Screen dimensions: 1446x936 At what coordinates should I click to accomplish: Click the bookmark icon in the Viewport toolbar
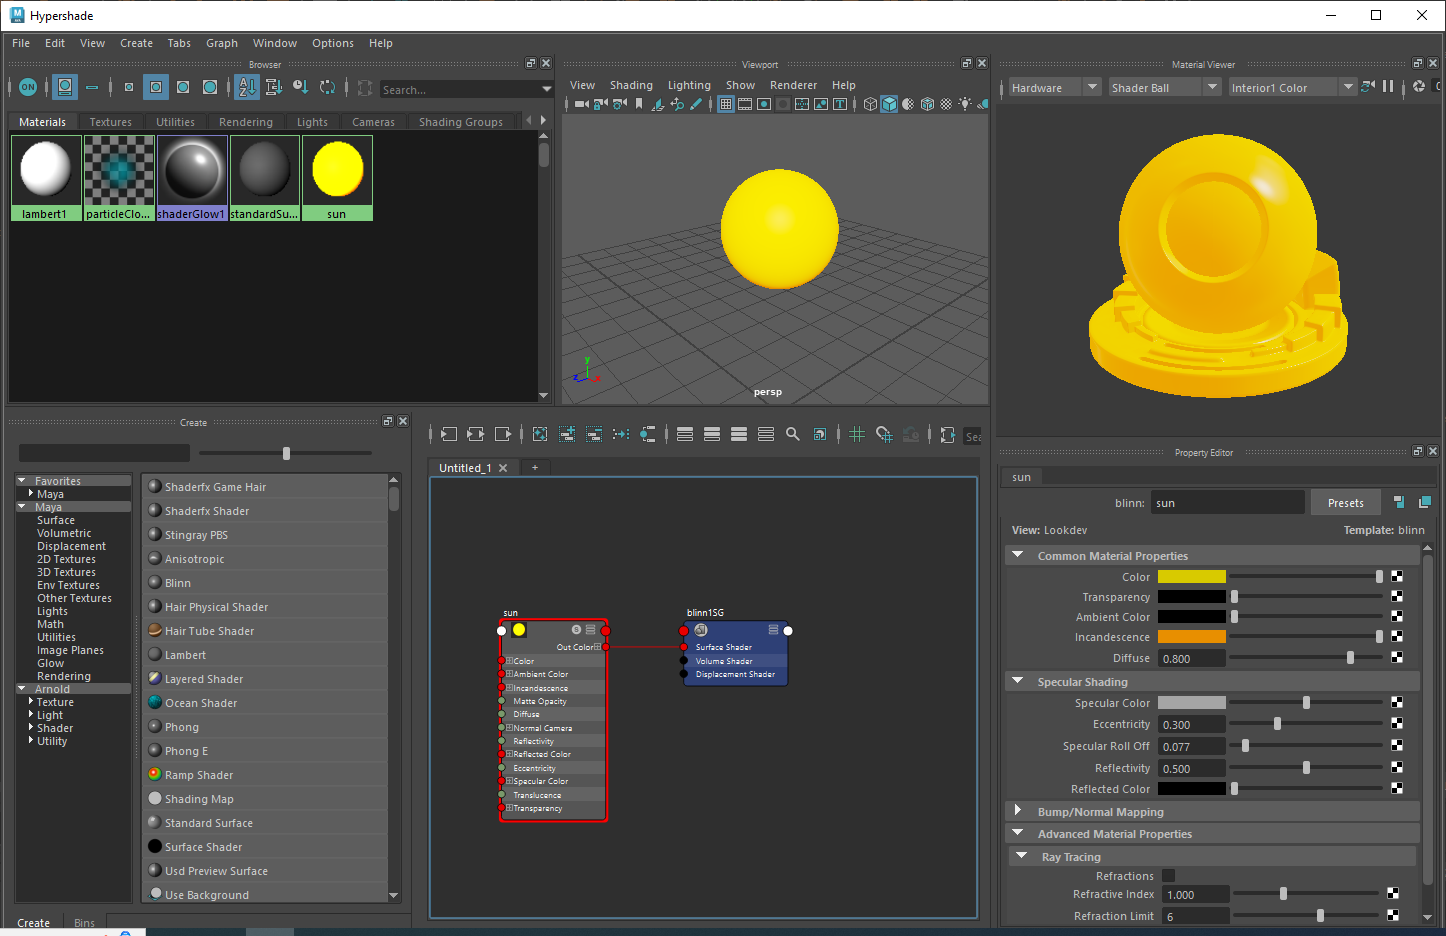pos(640,104)
